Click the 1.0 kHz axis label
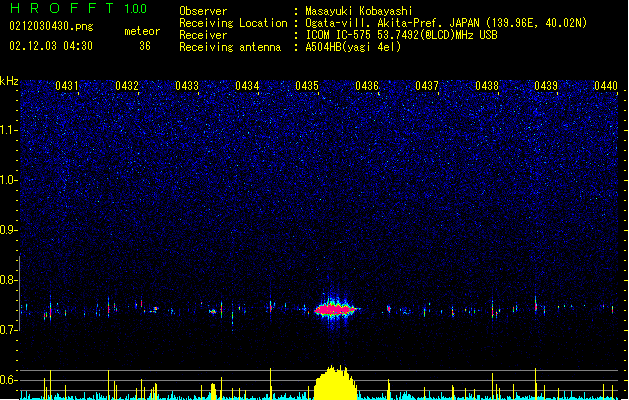This screenshot has width=629, height=400. click(9, 180)
